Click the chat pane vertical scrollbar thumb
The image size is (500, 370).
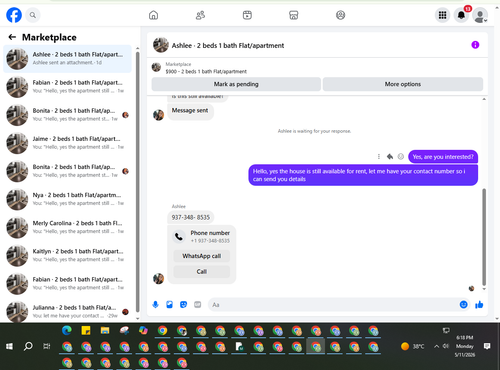(484, 237)
